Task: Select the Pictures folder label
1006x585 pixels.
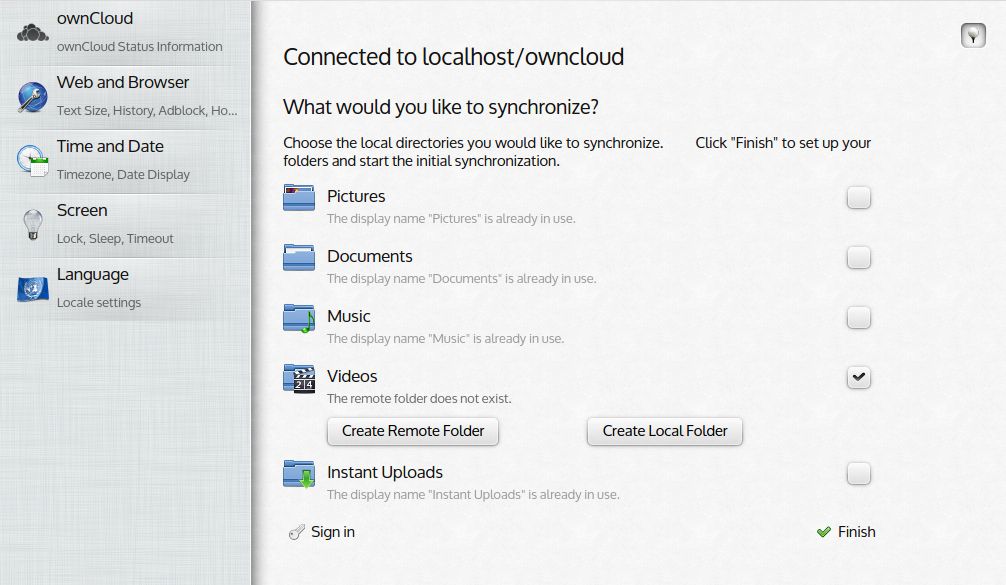Action: [x=356, y=196]
